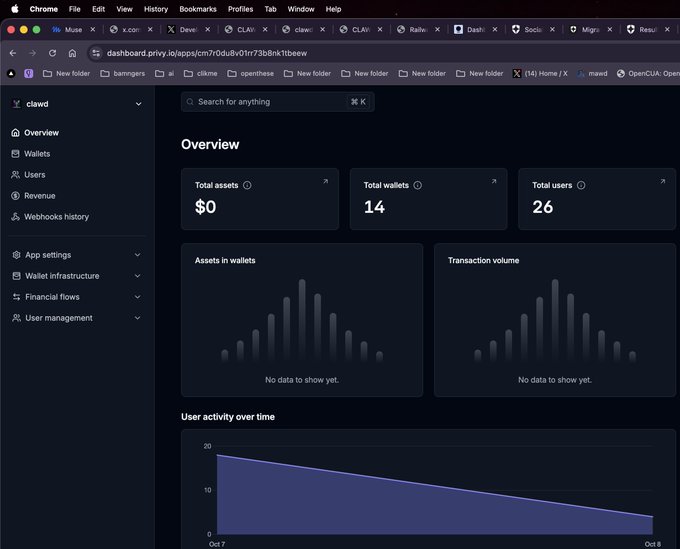The height and width of the screenshot is (549, 680).
Task: Open the Help menu
Action: click(x=333, y=9)
